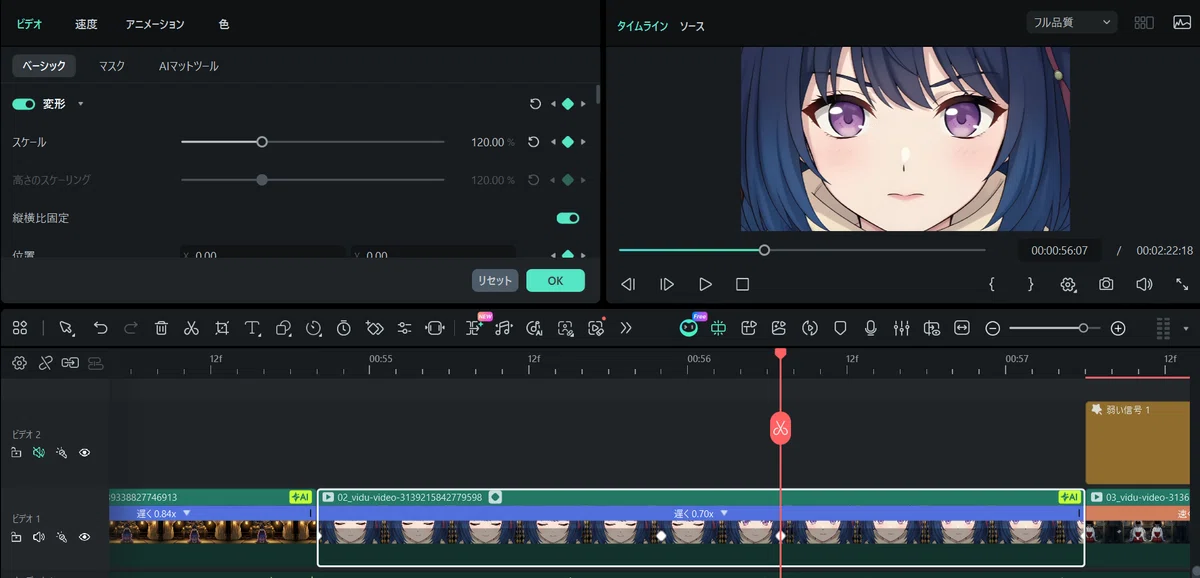Lock the ビデオ 2 track
Viewport: 1200px width, 578px height.
click(x=16, y=453)
